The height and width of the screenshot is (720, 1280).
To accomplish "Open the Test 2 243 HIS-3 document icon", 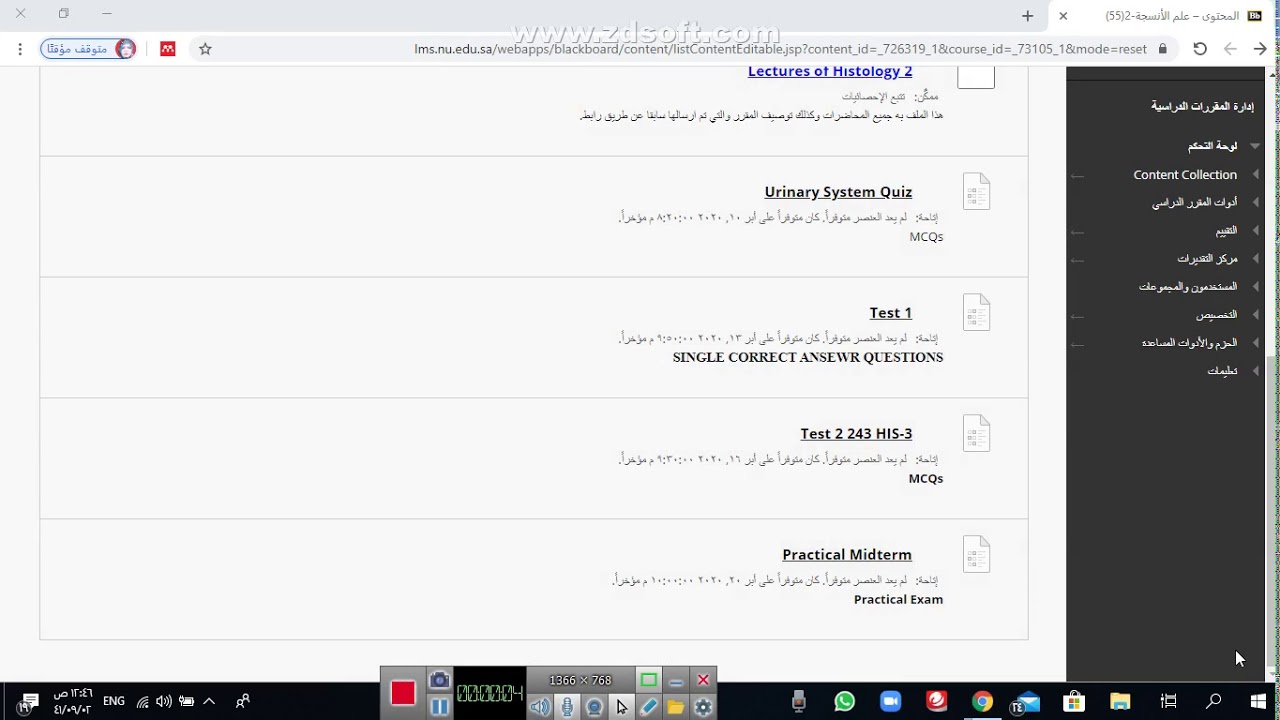I will click(976, 433).
